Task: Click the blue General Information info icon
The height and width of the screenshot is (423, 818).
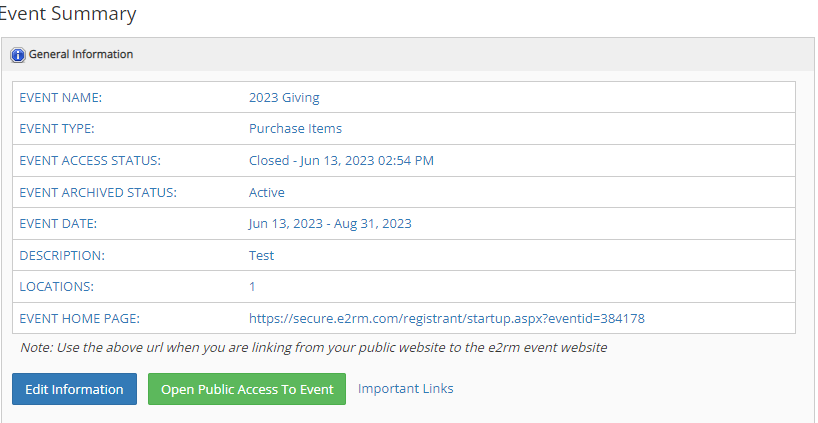Action: pyautogui.click(x=18, y=55)
